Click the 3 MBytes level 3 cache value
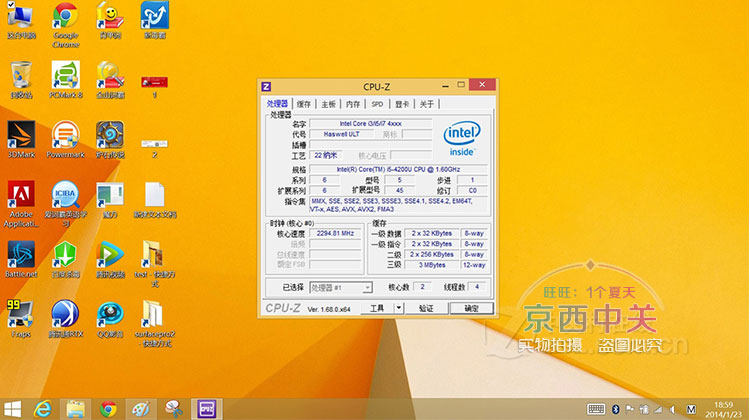The width and height of the screenshot is (750, 420). pyautogui.click(x=432, y=265)
